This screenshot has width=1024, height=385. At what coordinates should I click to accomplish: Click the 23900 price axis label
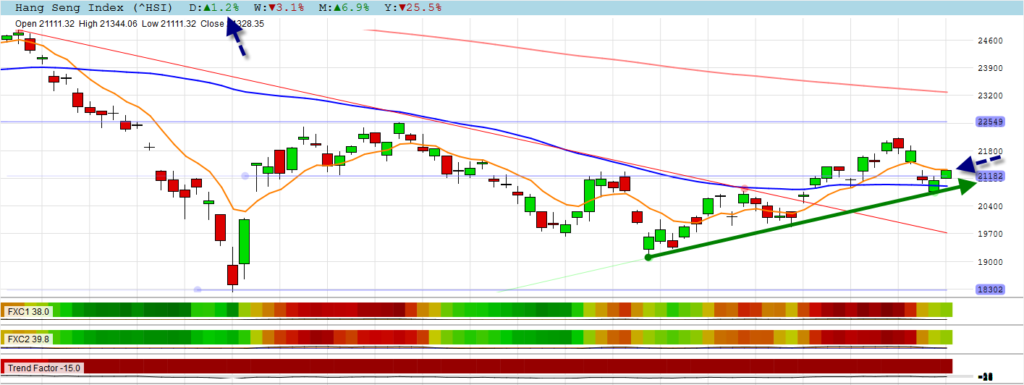tap(990, 68)
